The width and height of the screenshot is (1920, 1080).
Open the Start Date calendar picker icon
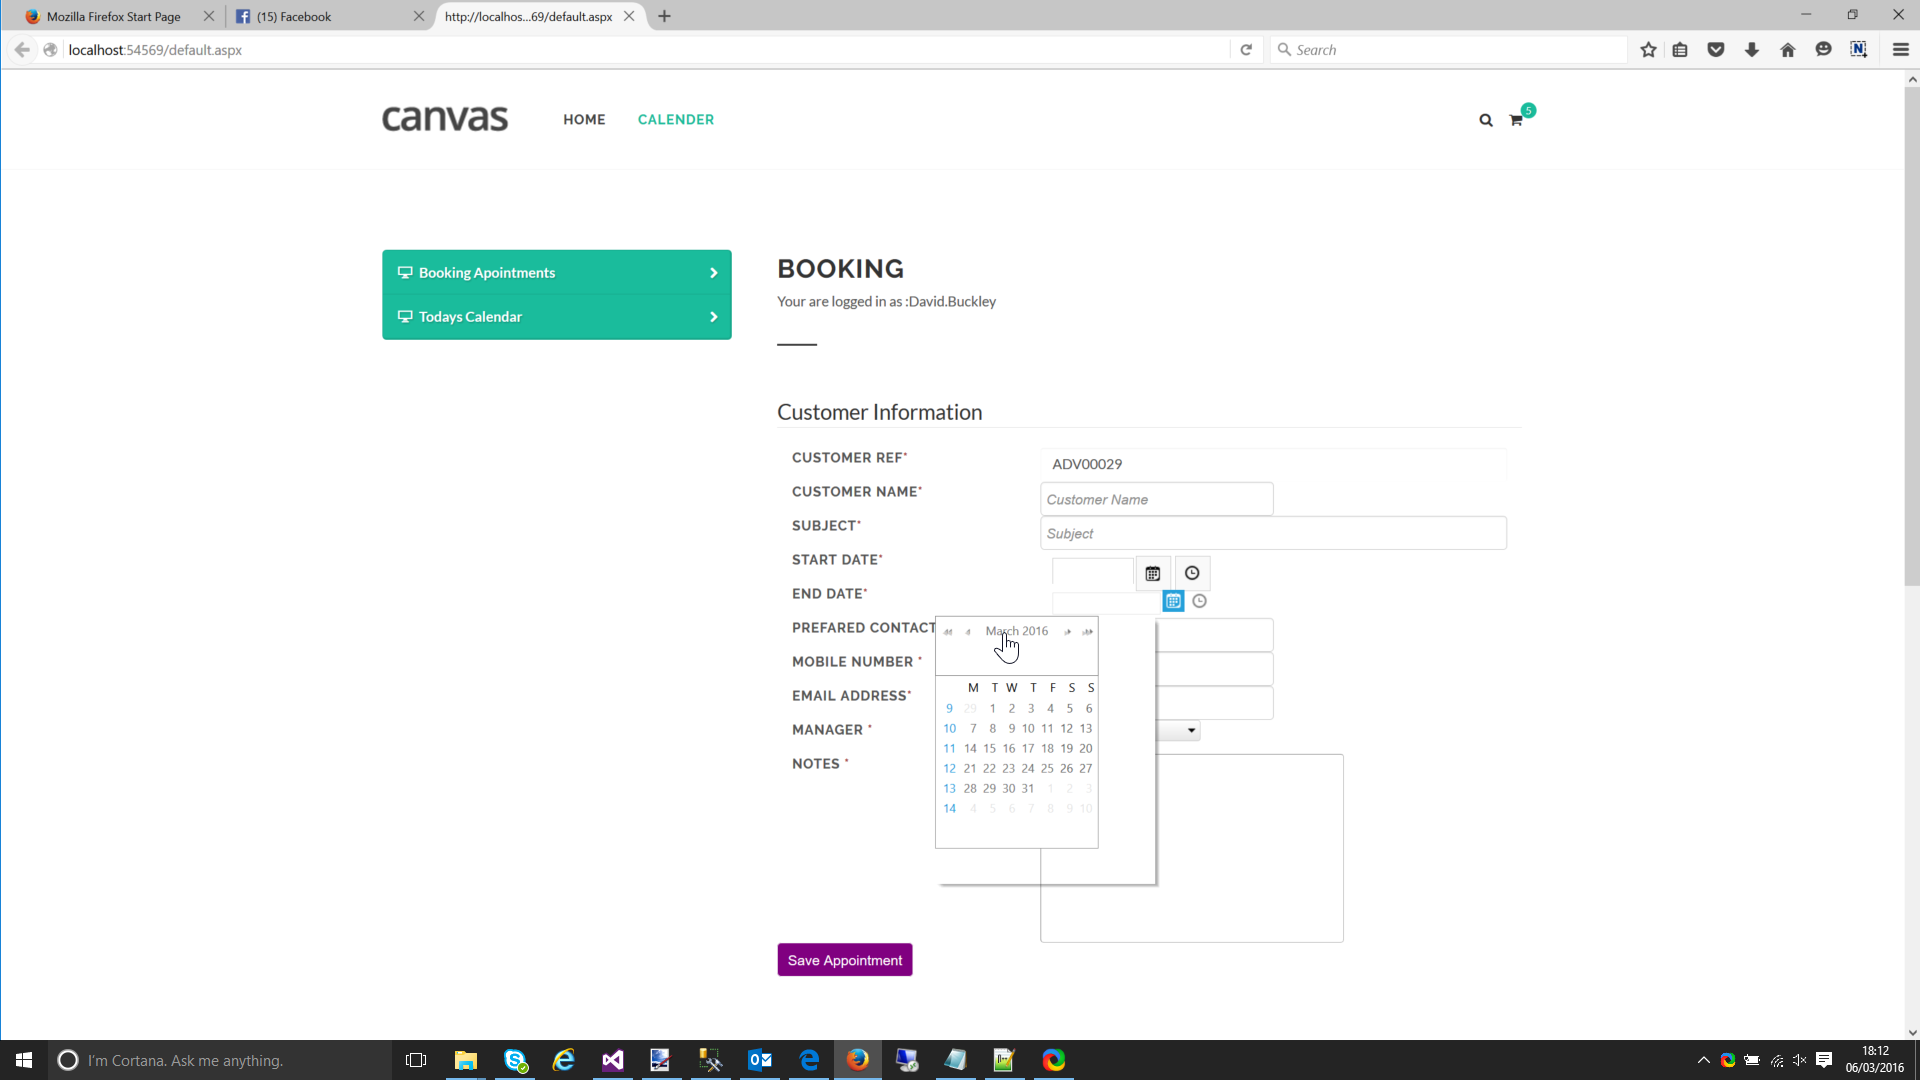(x=1152, y=574)
